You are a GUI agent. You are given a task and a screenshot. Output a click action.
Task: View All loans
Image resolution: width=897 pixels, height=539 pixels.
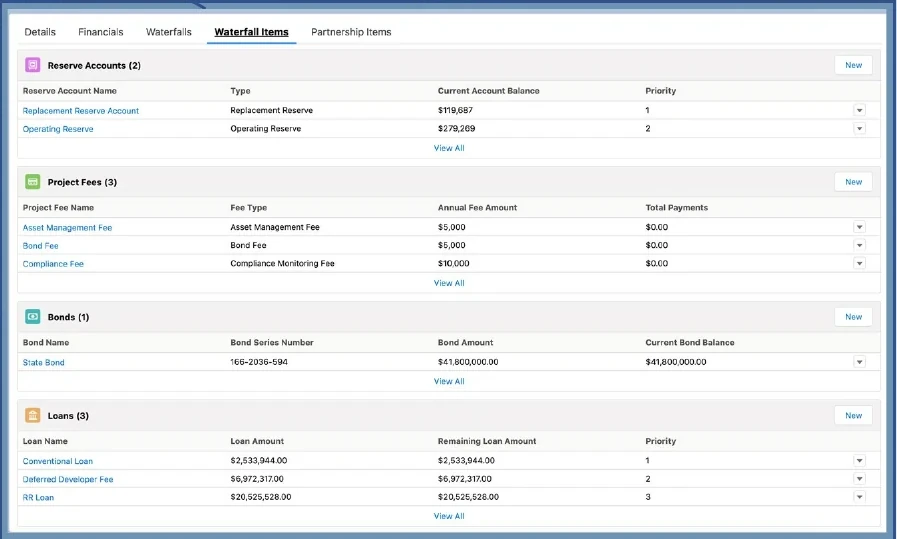click(449, 516)
